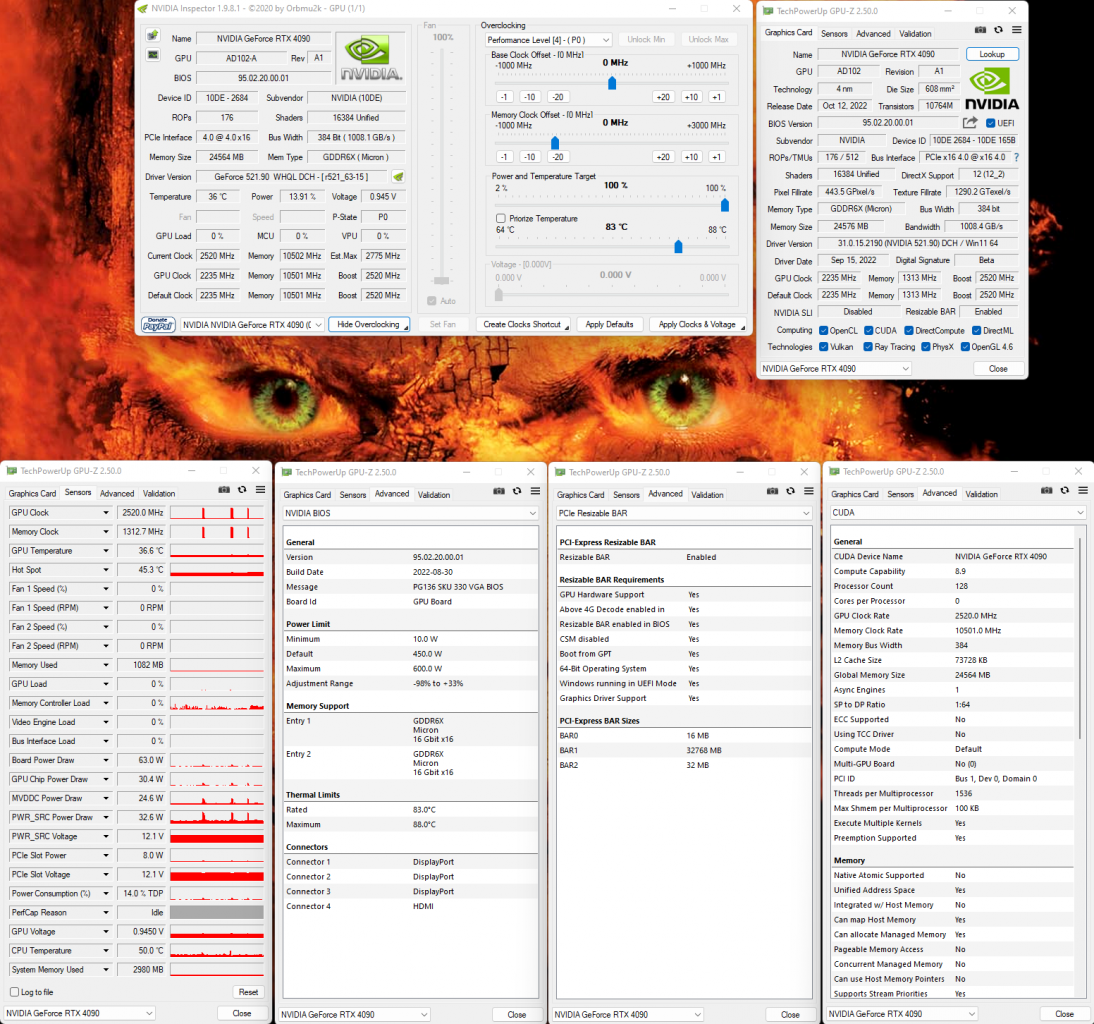The image size is (1094, 1024).
Task: Click the NVIDIA logo in GPU-Z Graphics Card window
Action: click(991, 89)
